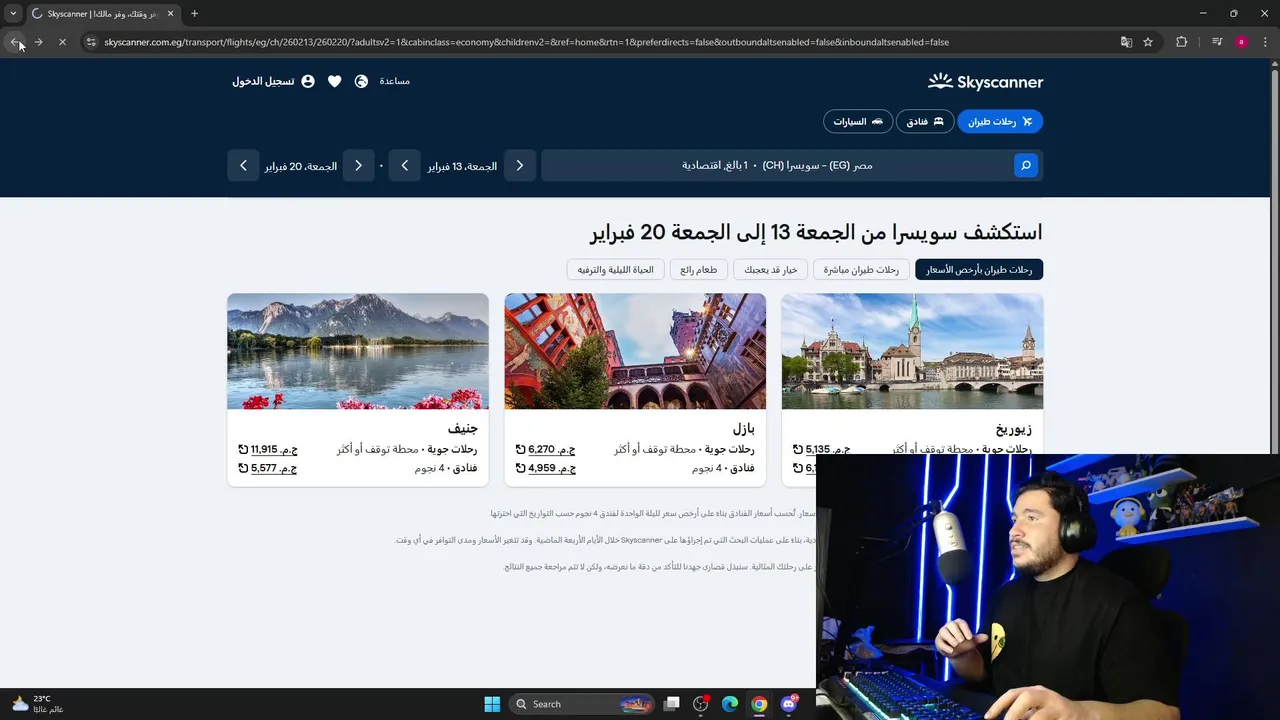Click the user profile icon beside تسجيل الدخول
1280x720 pixels.
click(308, 81)
